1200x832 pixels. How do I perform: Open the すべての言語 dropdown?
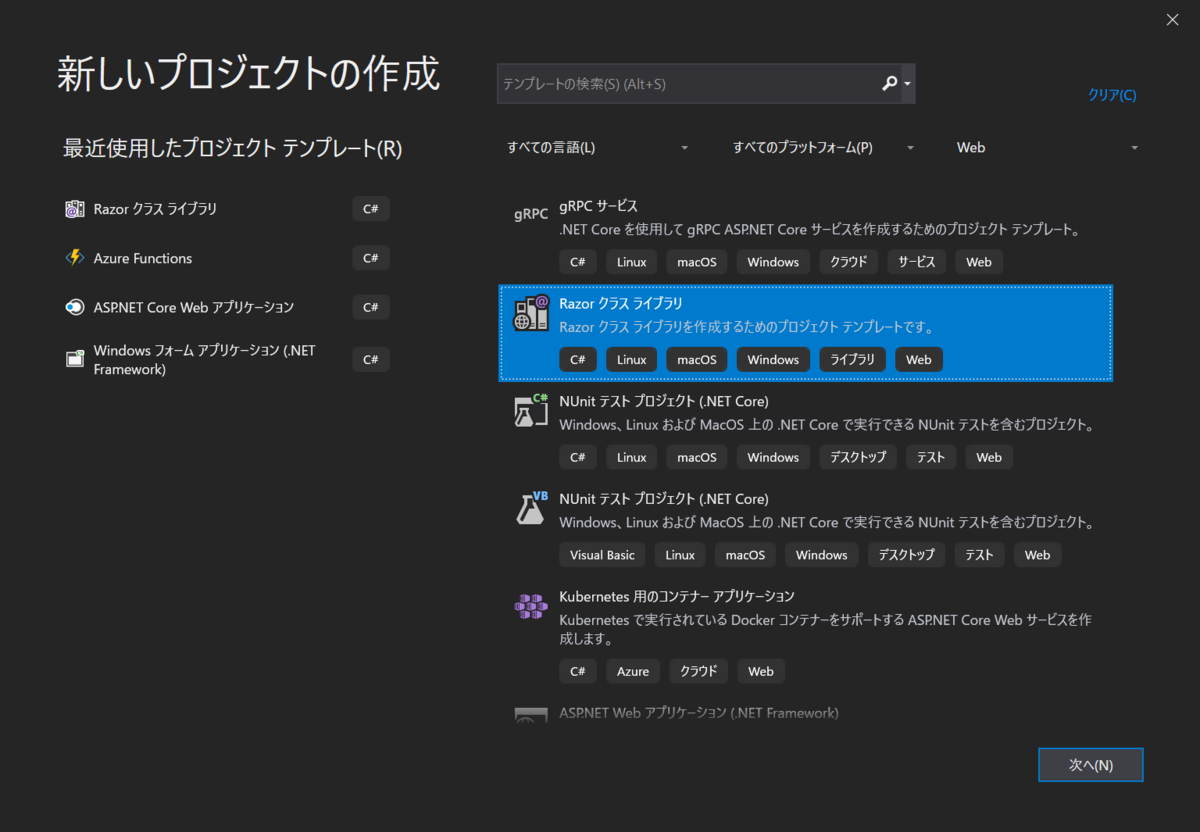[x=597, y=147]
